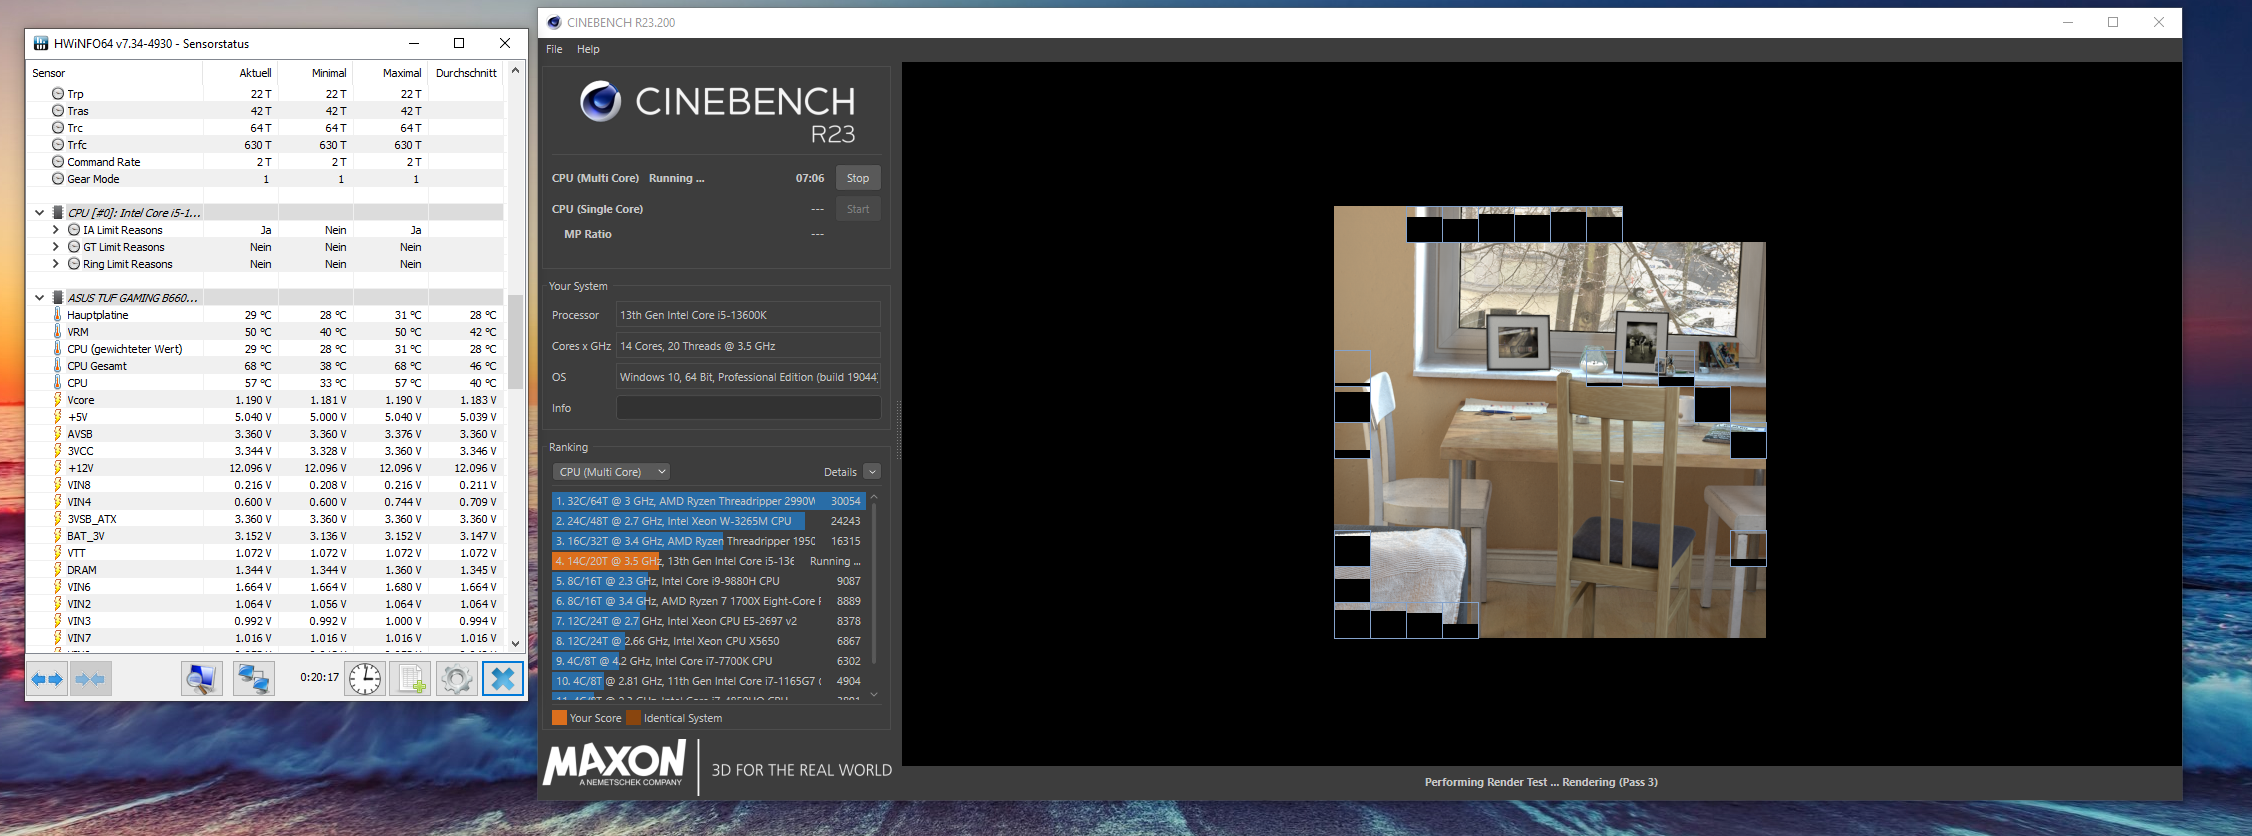Image resolution: width=2252 pixels, height=836 pixels.
Task: Click the HWiNFO64 title bar app icon
Action: tap(41, 43)
